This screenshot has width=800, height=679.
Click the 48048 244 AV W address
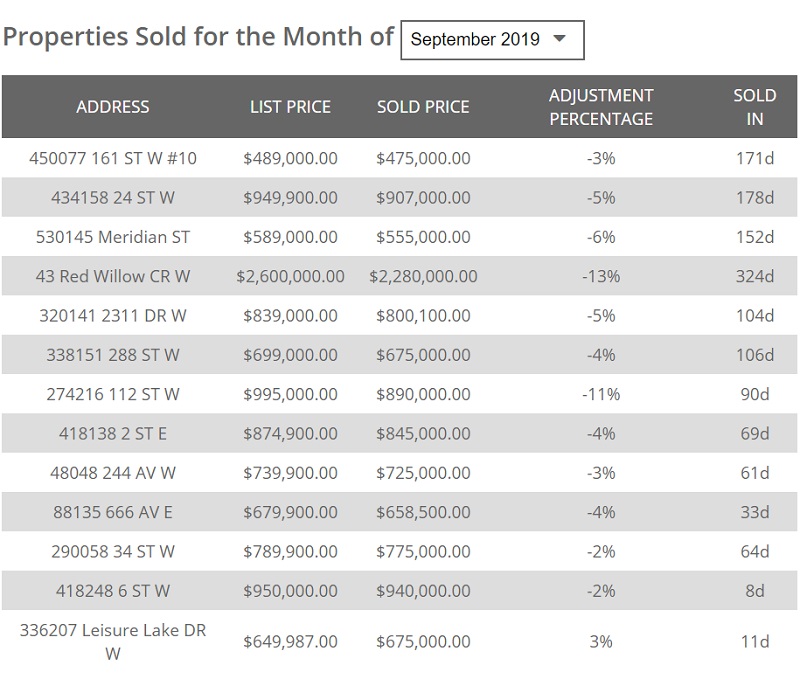113,473
